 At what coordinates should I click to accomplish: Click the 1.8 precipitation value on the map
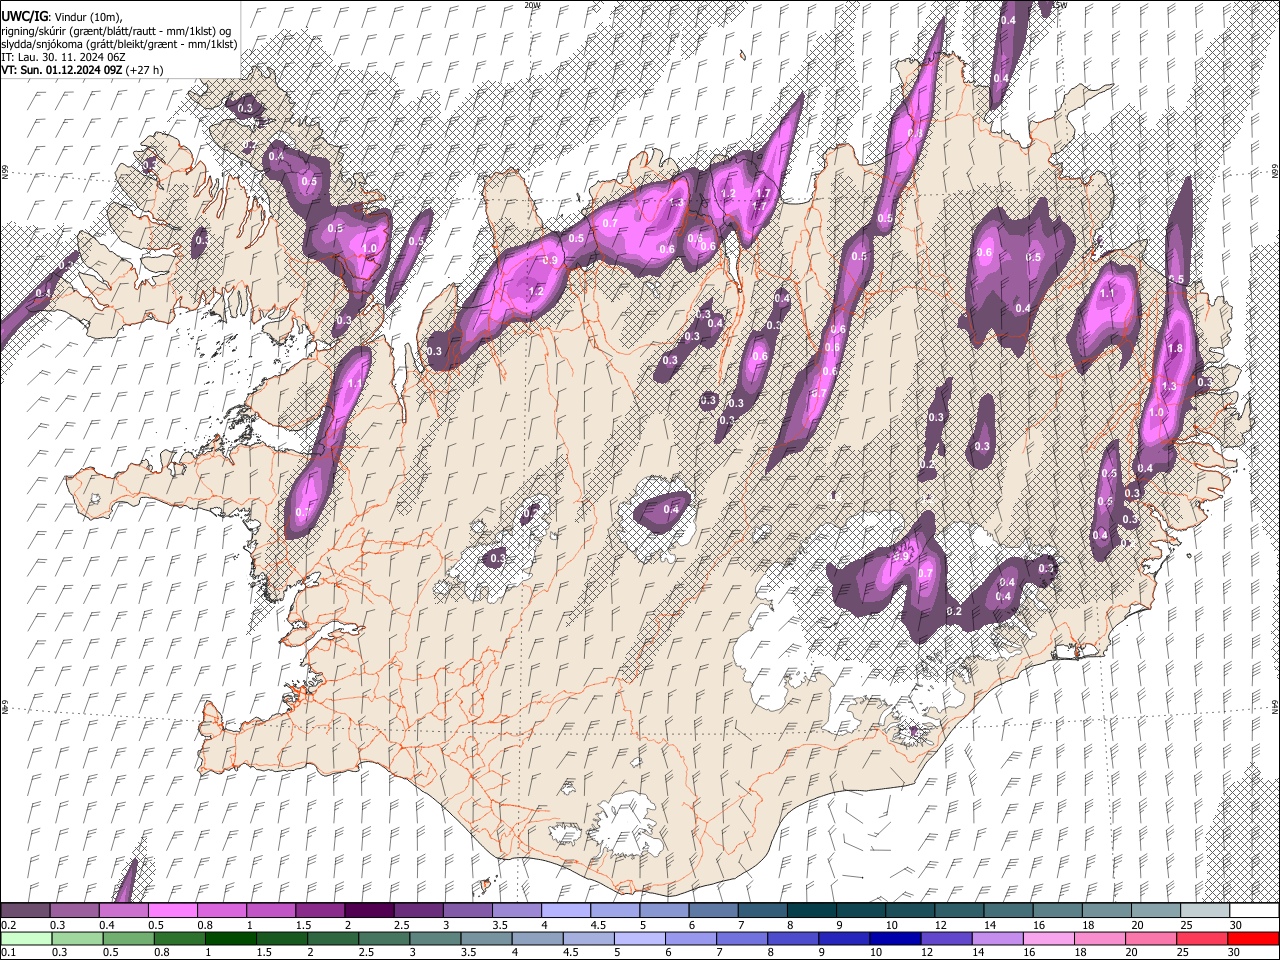[1176, 348]
